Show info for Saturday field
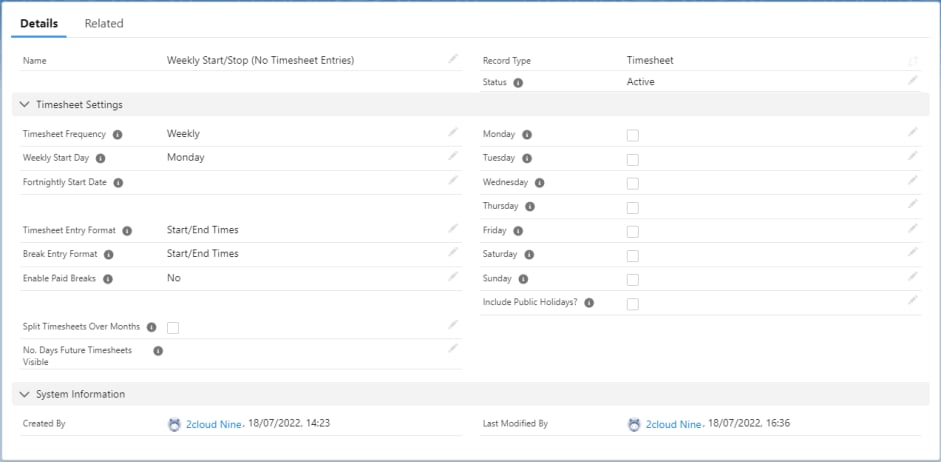Image resolution: width=941 pixels, height=462 pixels. [529, 254]
